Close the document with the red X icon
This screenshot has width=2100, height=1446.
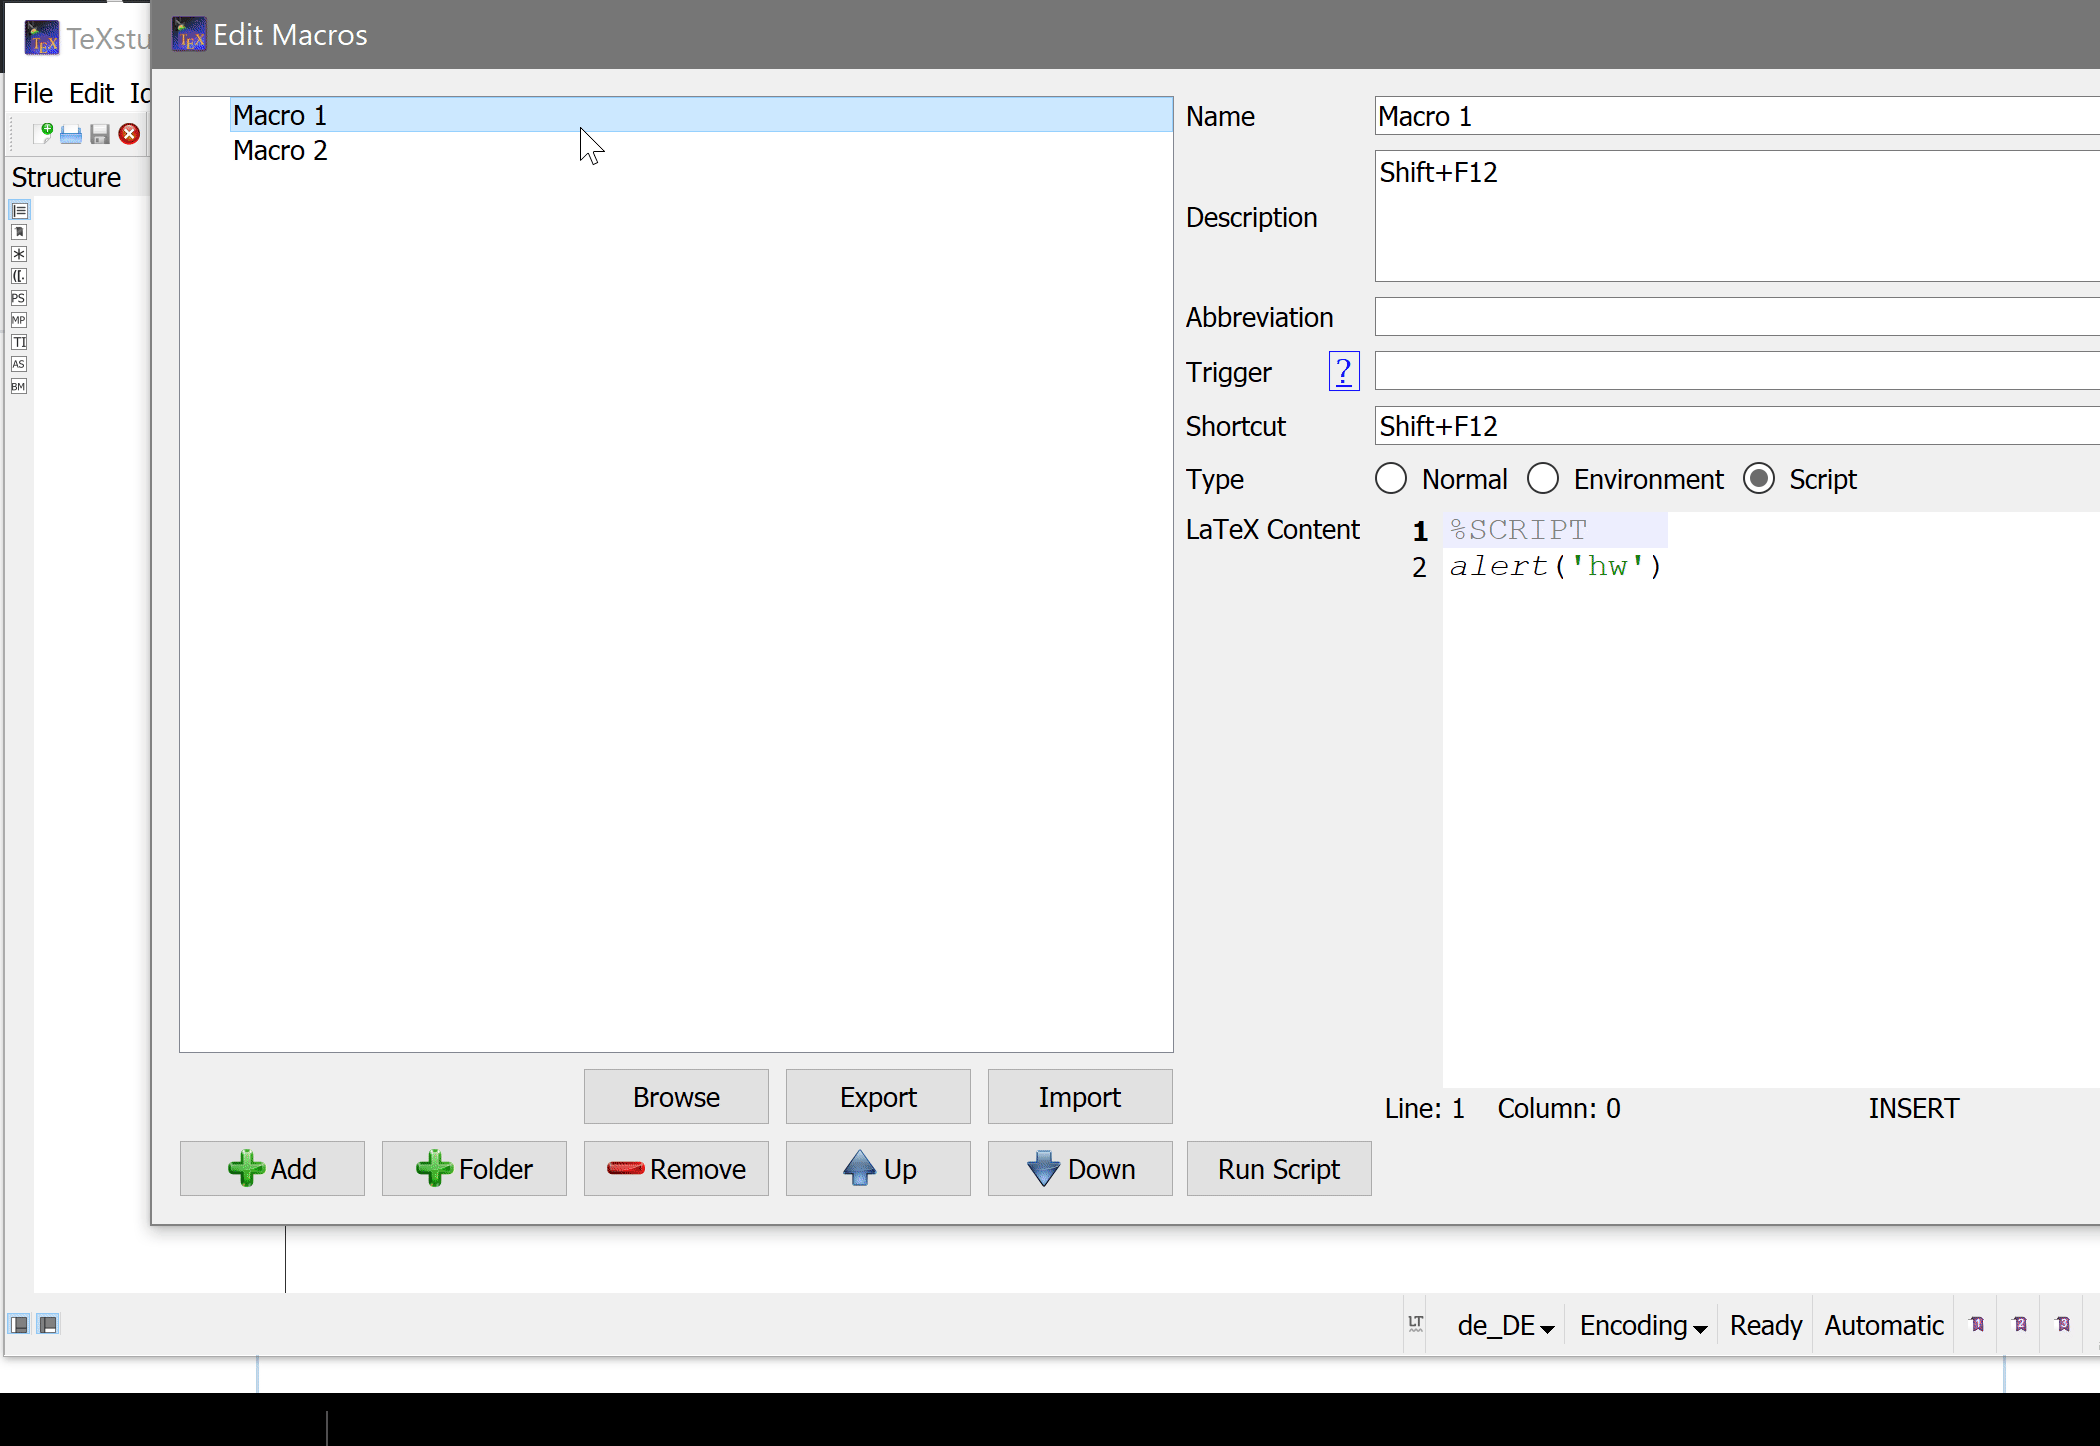pyautogui.click(x=128, y=133)
